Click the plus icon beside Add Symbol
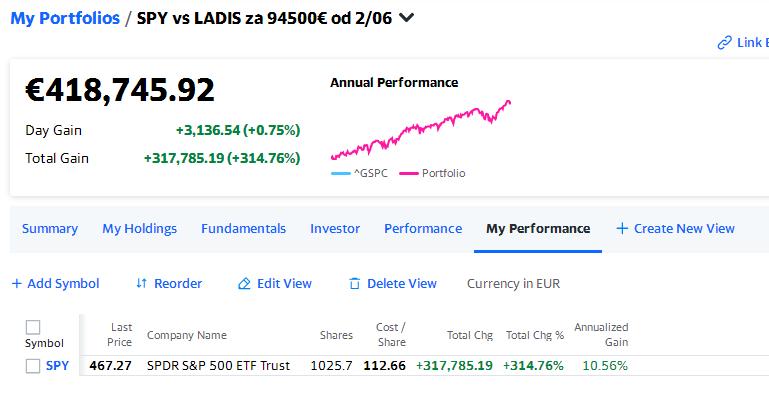The height and width of the screenshot is (403, 769). click(x=17, y=283)
